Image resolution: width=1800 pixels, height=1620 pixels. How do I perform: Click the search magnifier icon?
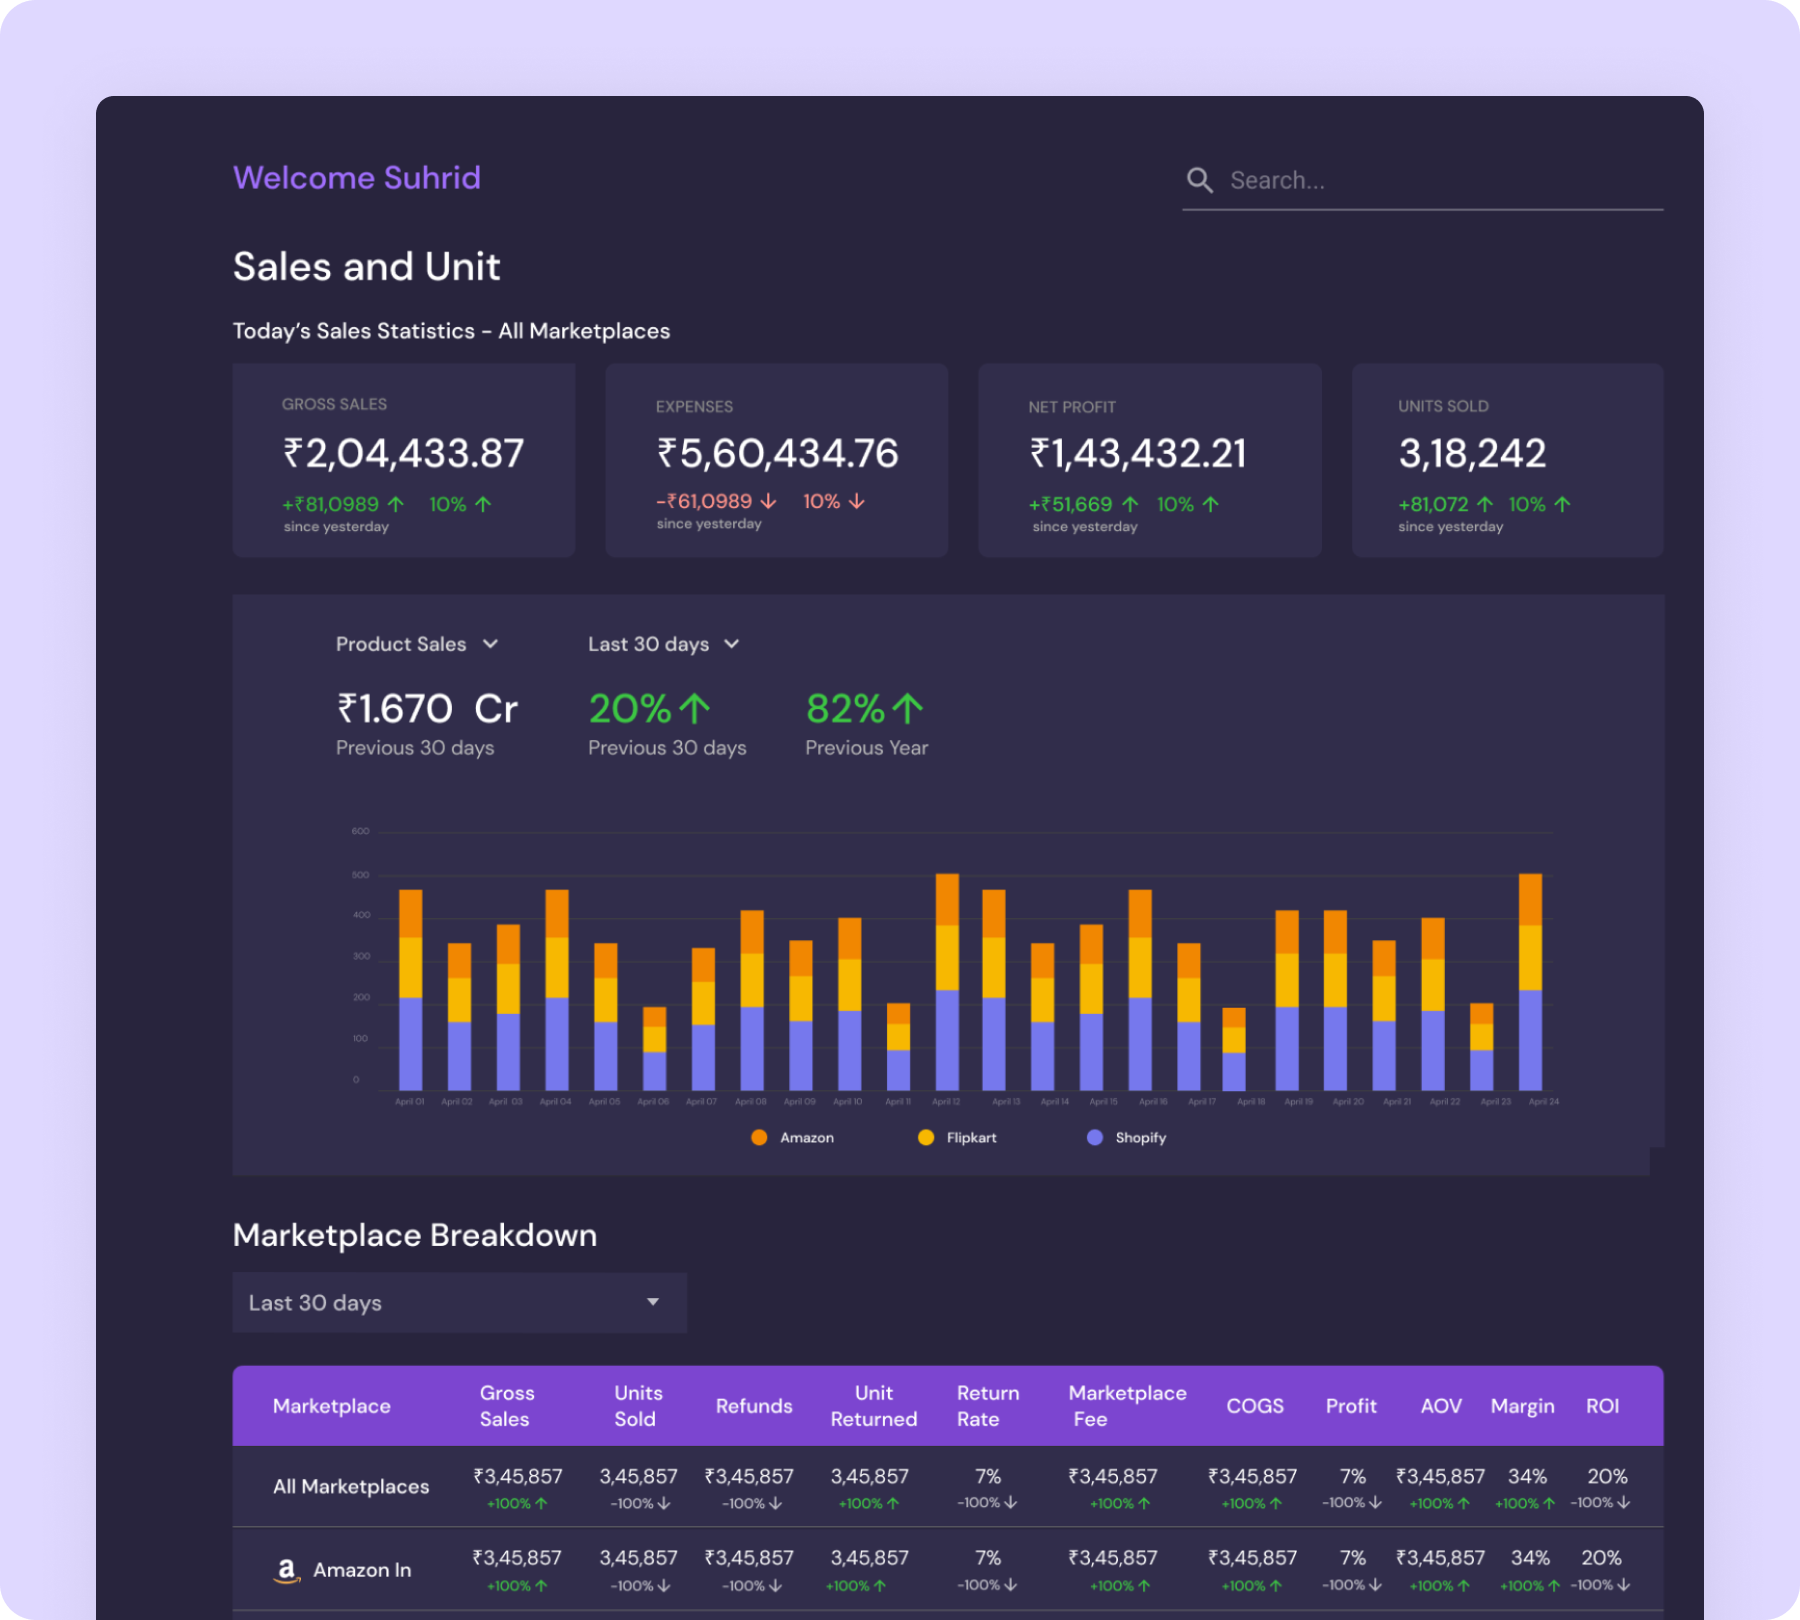click(x=1201, y=179)
